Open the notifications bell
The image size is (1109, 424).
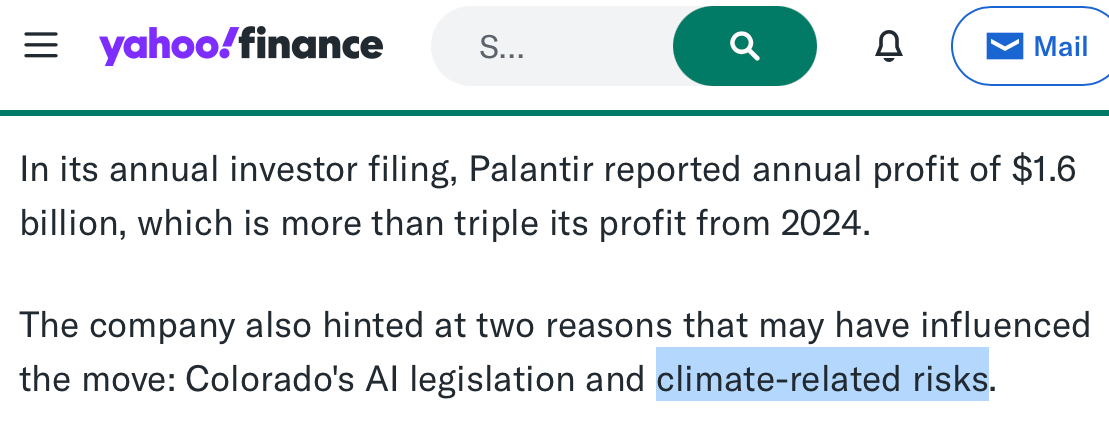coord(886,46)
